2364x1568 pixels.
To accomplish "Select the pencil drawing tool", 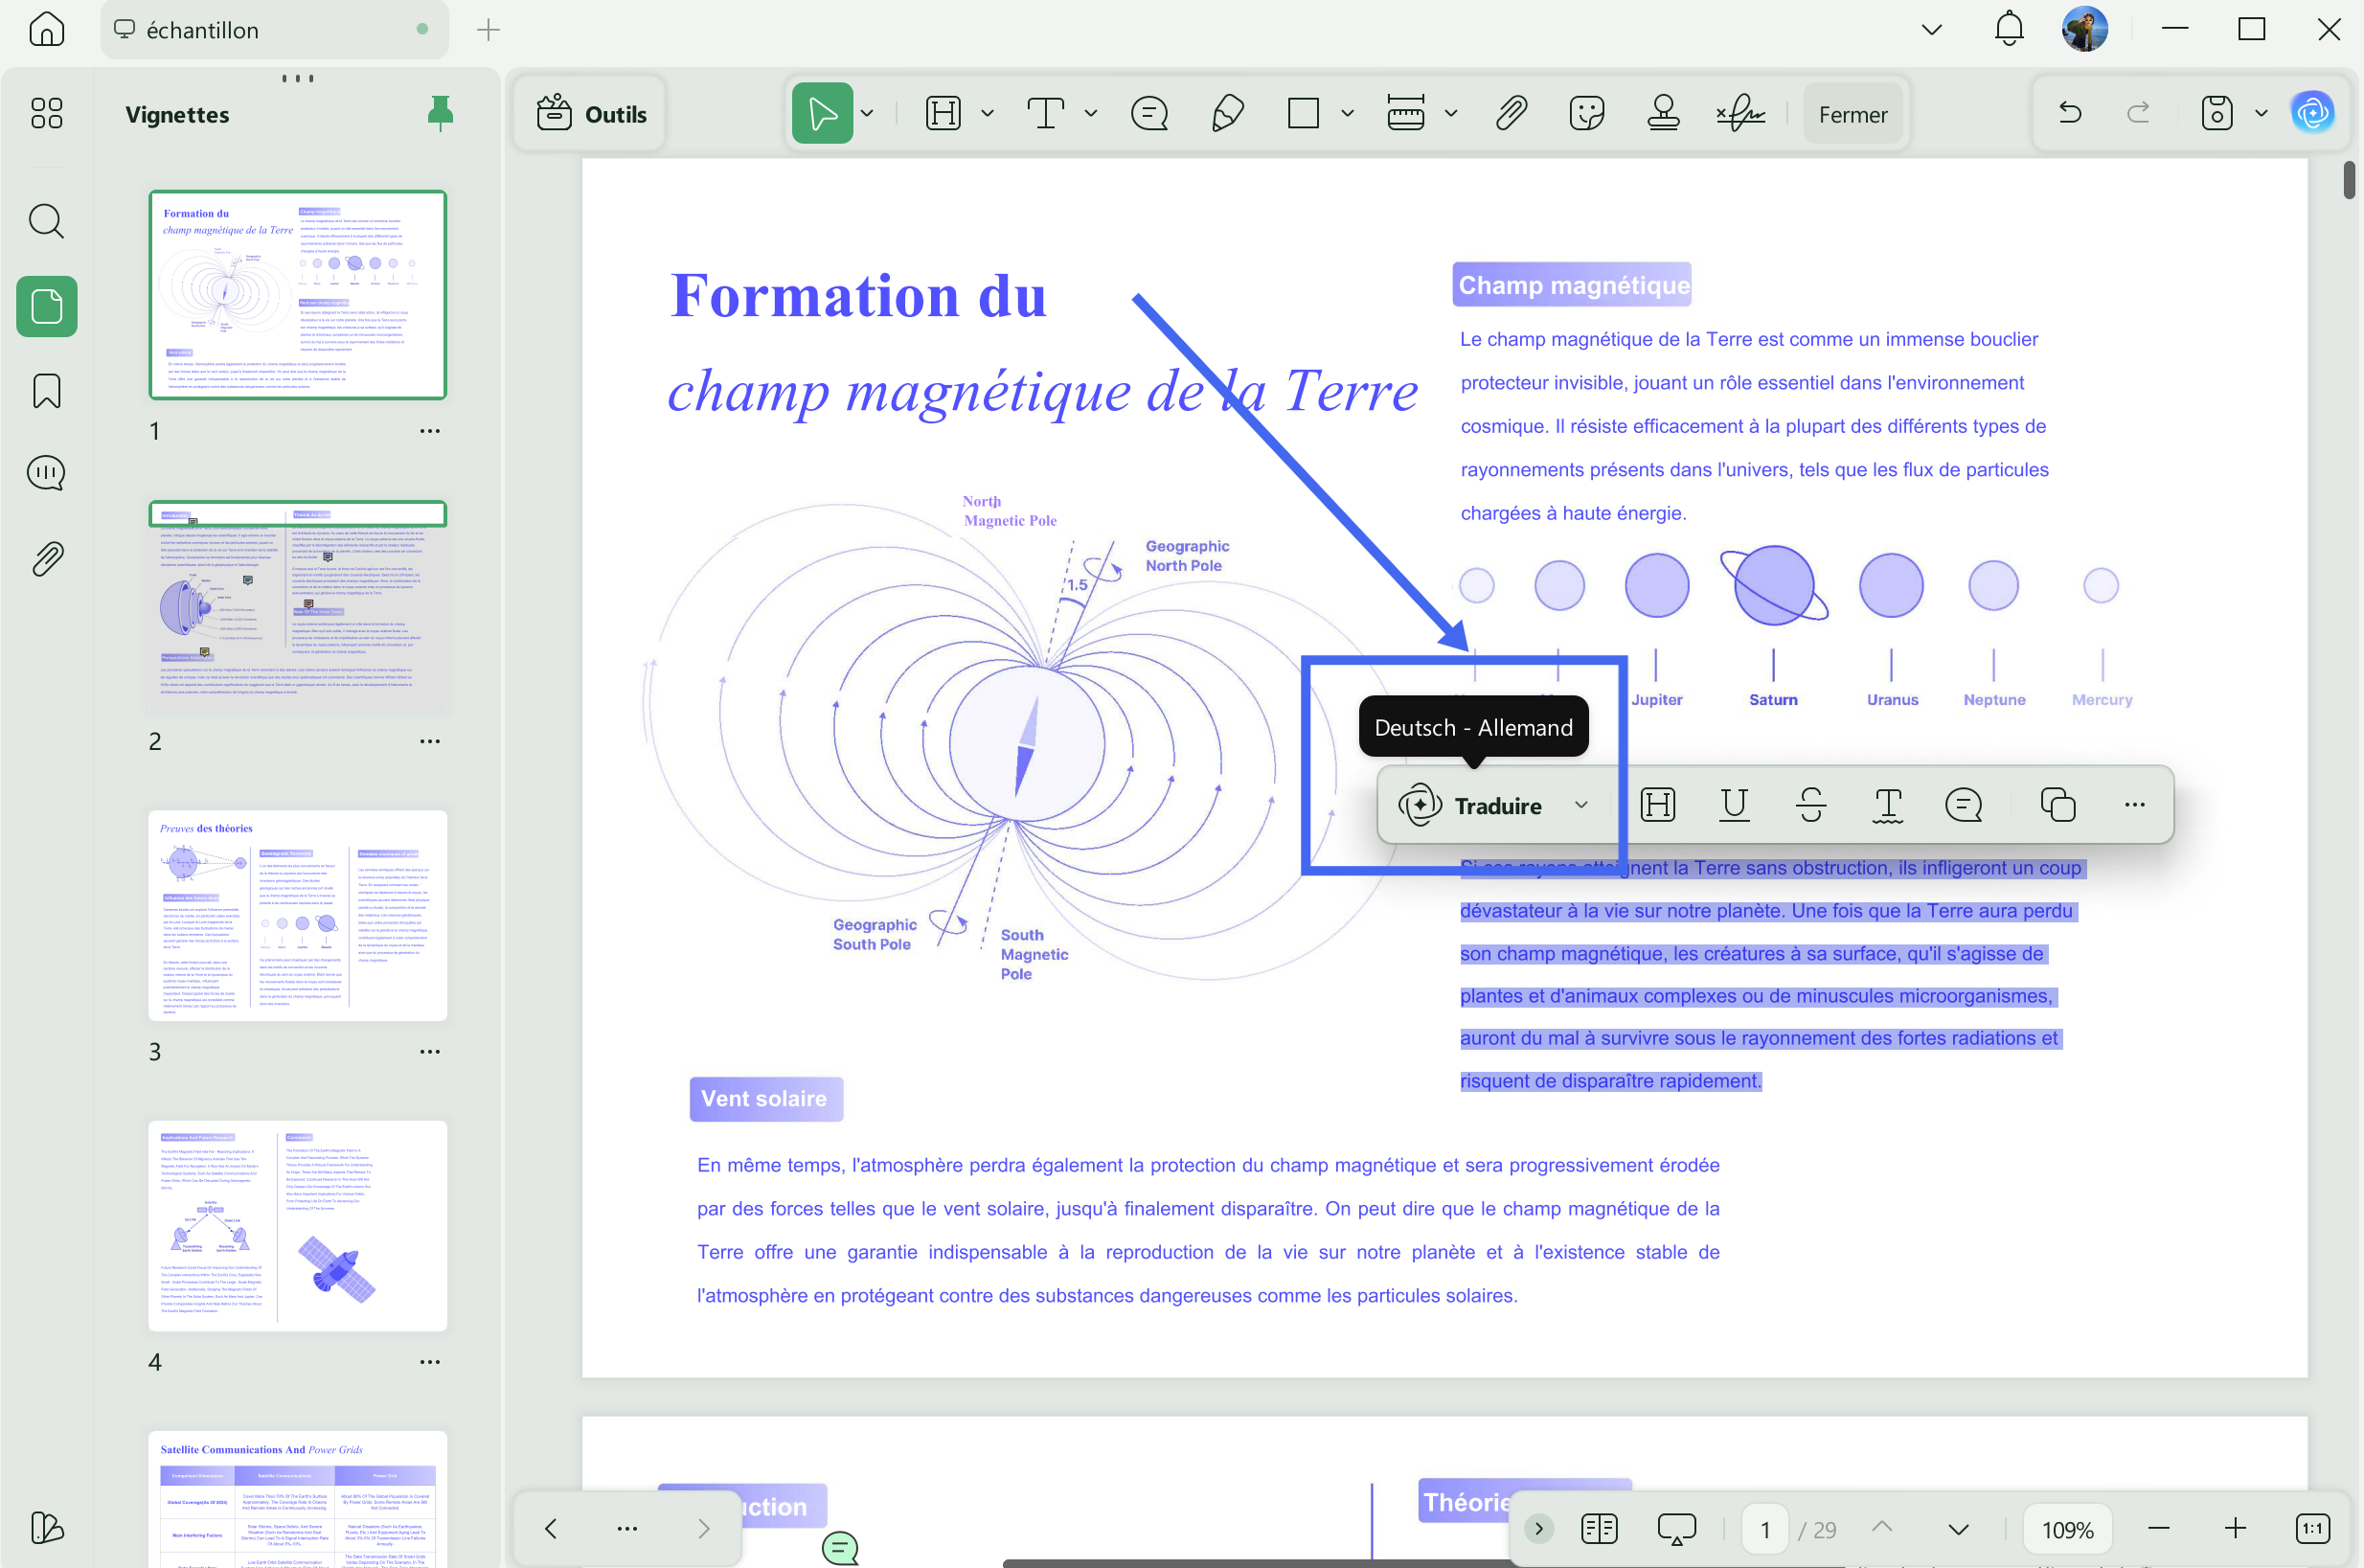I will pos(1227,113).
